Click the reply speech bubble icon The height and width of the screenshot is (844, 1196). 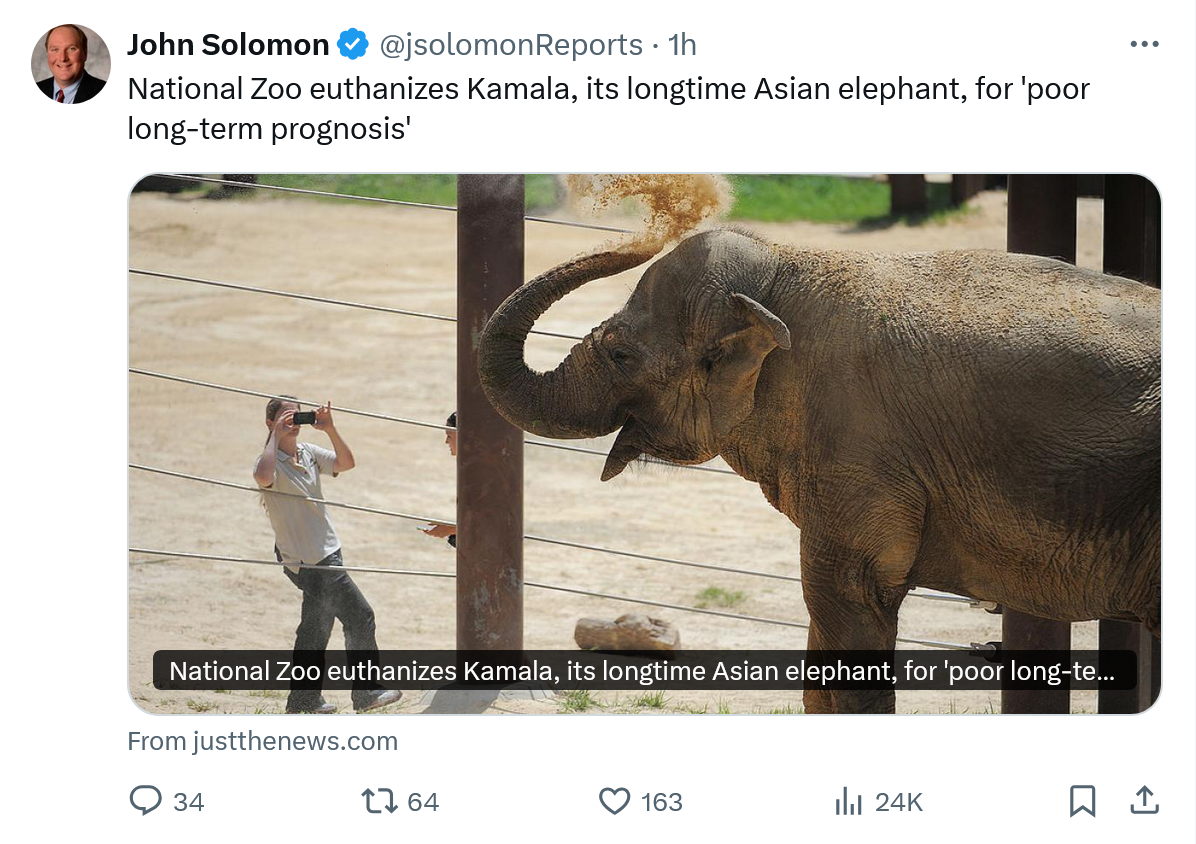click(146, 801)
